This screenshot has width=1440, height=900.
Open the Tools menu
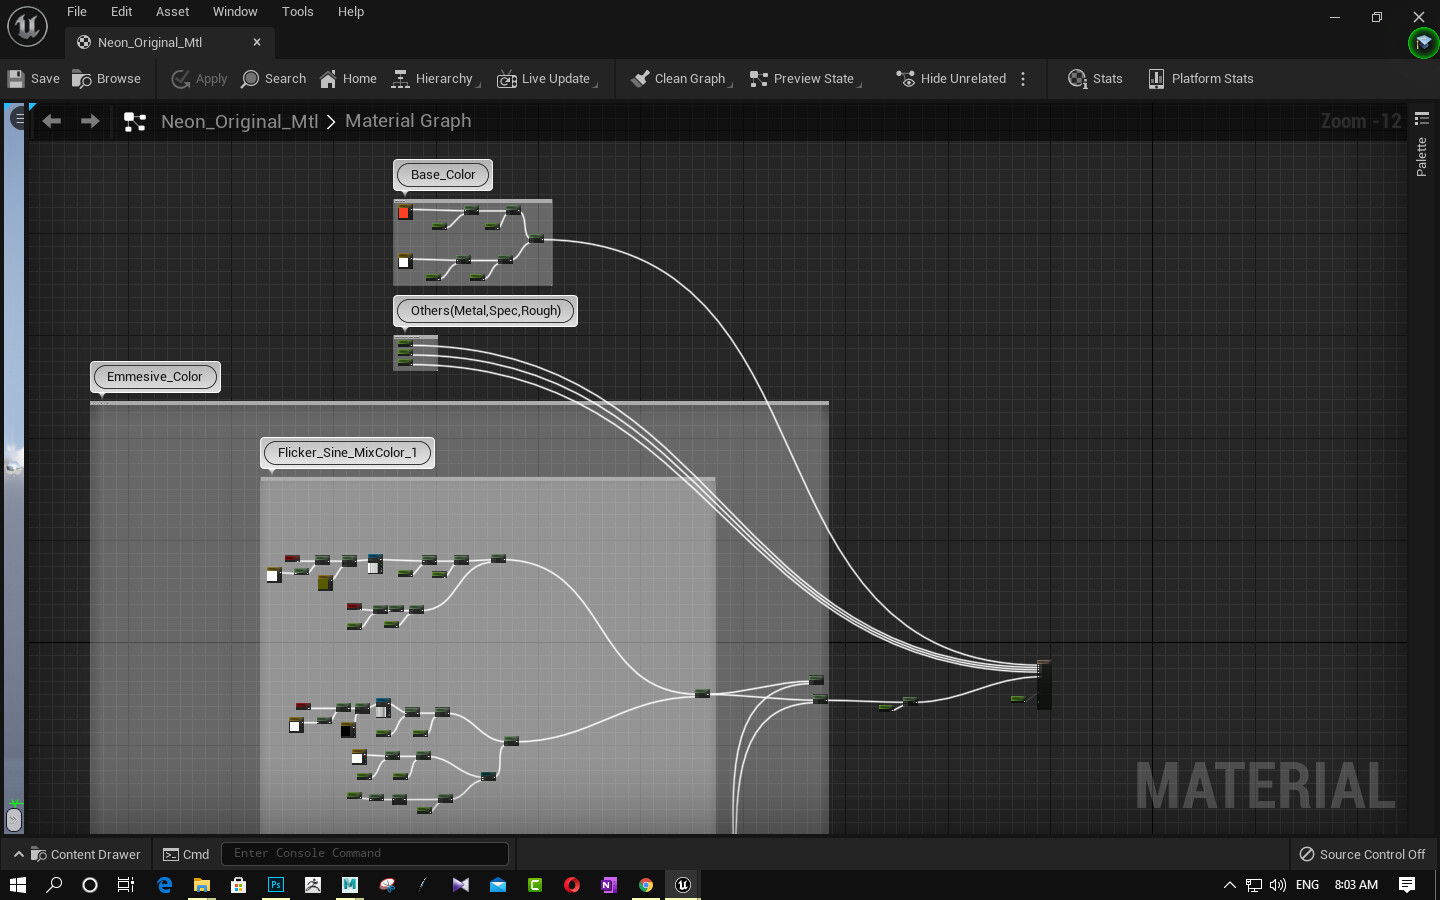[298, 12]
